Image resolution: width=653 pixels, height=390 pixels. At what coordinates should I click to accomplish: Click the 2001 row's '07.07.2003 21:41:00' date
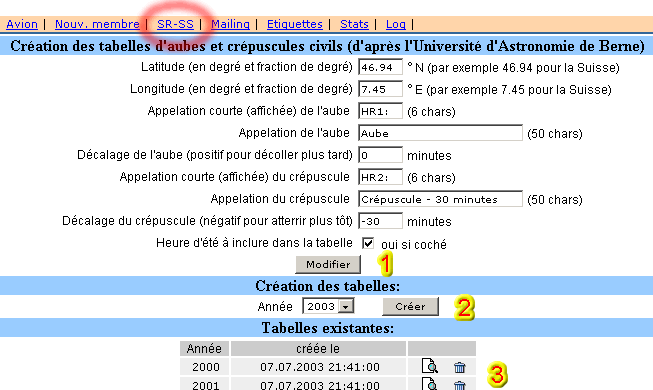[x=319, y=384]
